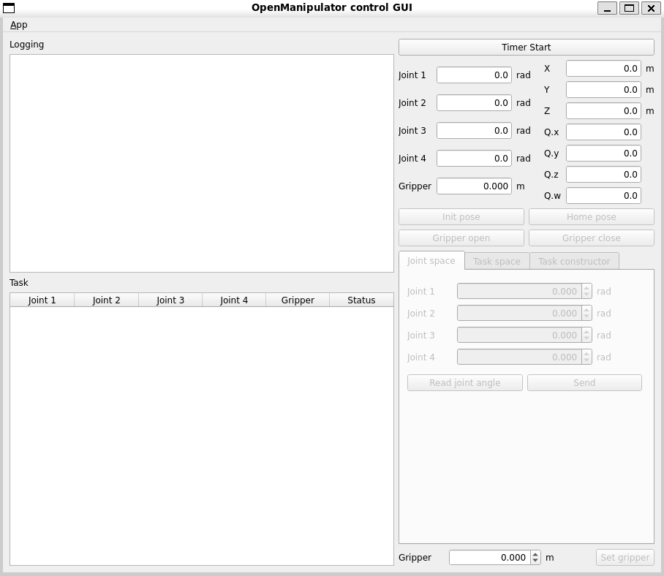Viewport: 664px width, 576px height.
Task: Click the Joint 3 column header
Action: pyautogui.click(x=170, y=300)
